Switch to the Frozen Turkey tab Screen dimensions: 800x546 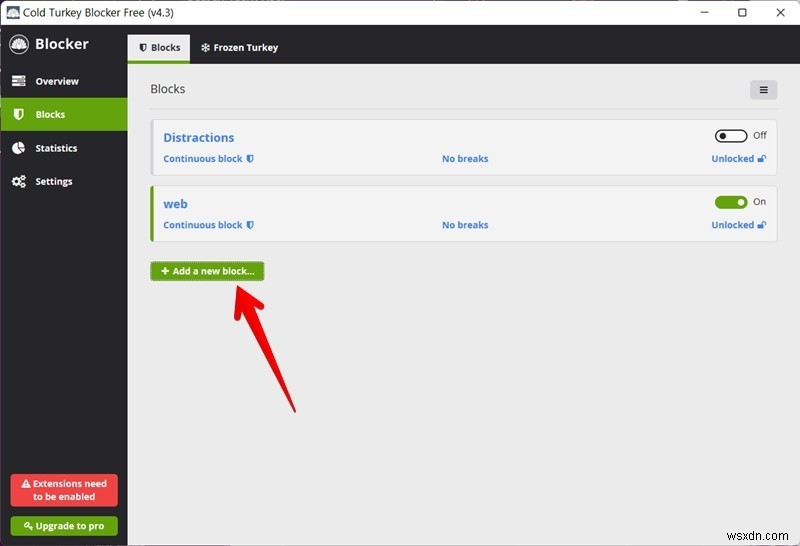click(239, 47)
